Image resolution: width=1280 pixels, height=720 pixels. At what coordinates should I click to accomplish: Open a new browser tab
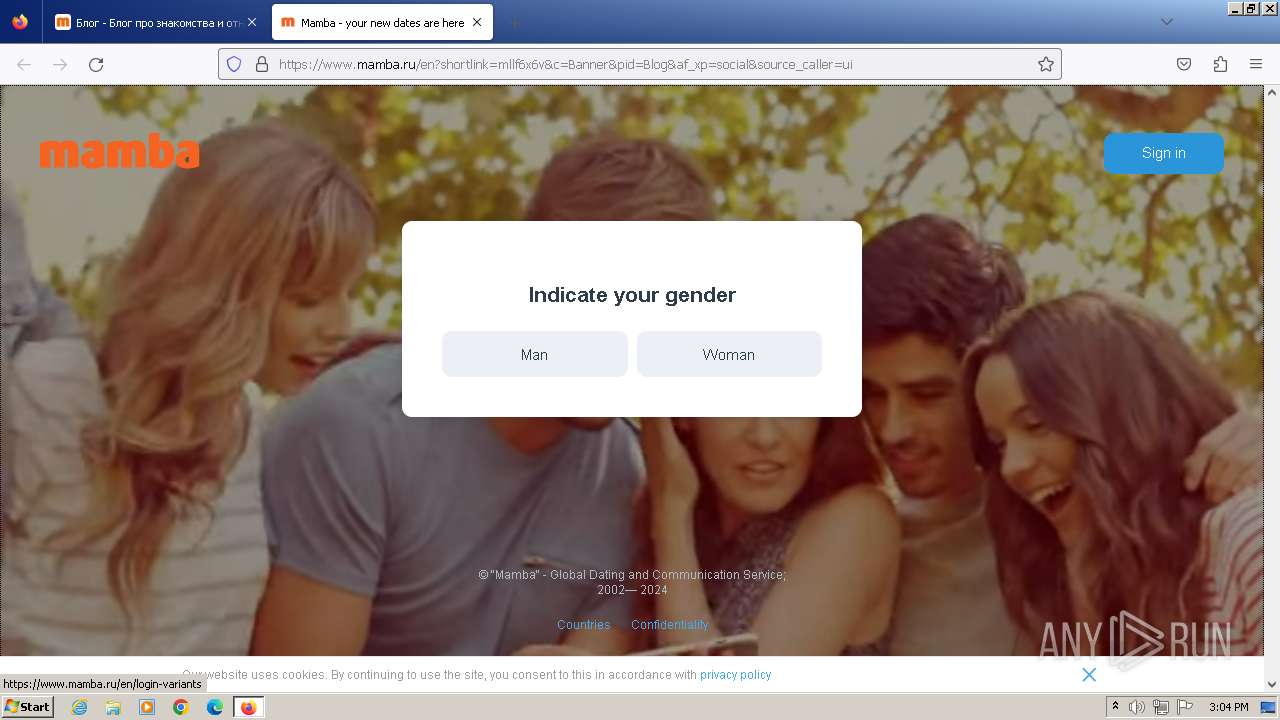click(x=514, y=22)
